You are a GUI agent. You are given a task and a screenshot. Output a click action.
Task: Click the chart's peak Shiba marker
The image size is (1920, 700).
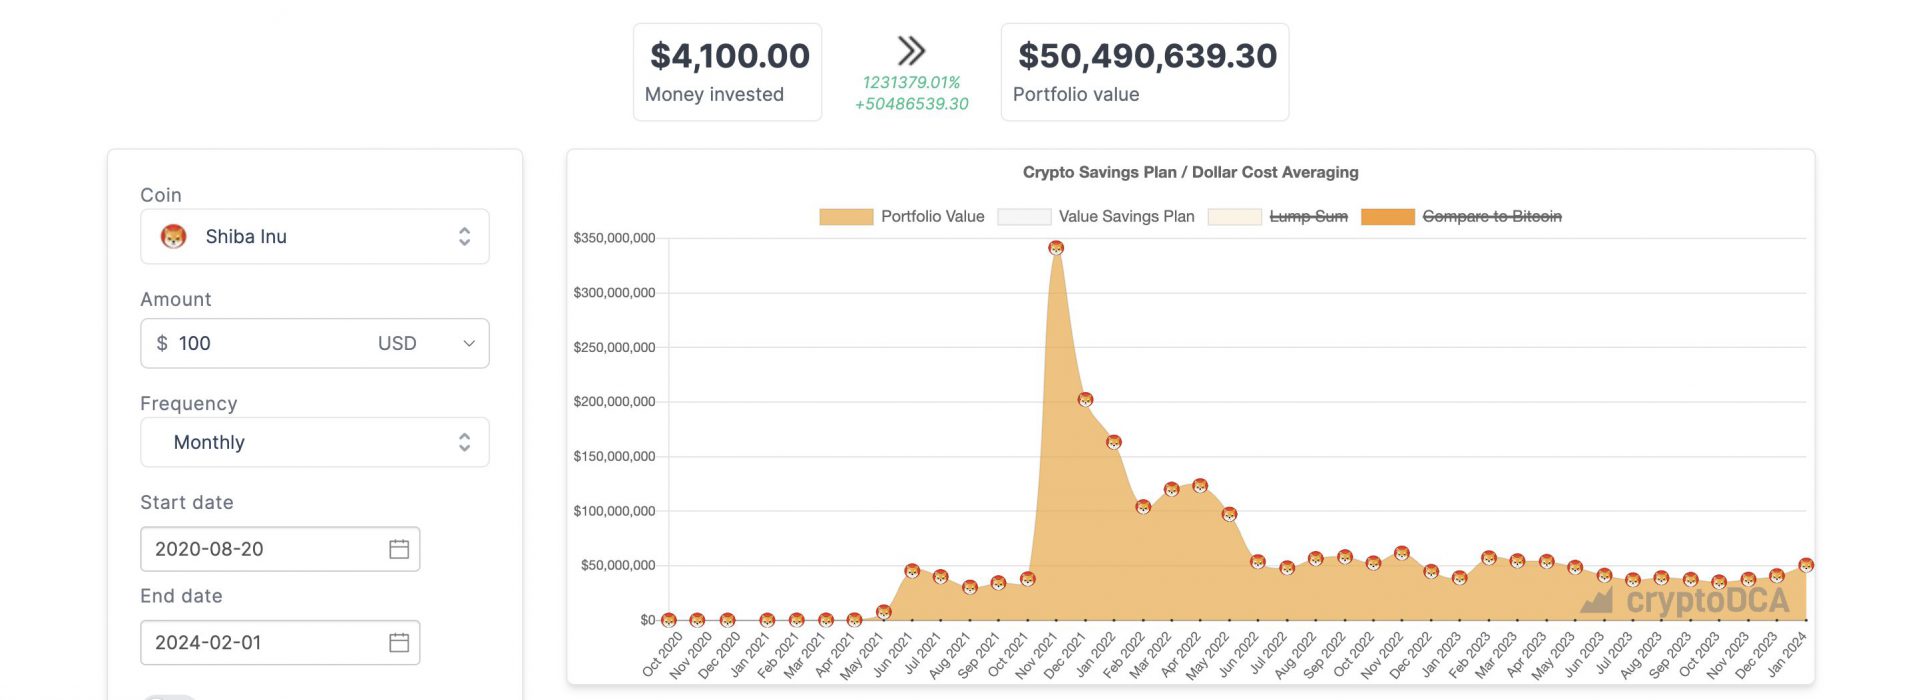pyautogui.click(x=1056, y=248)
